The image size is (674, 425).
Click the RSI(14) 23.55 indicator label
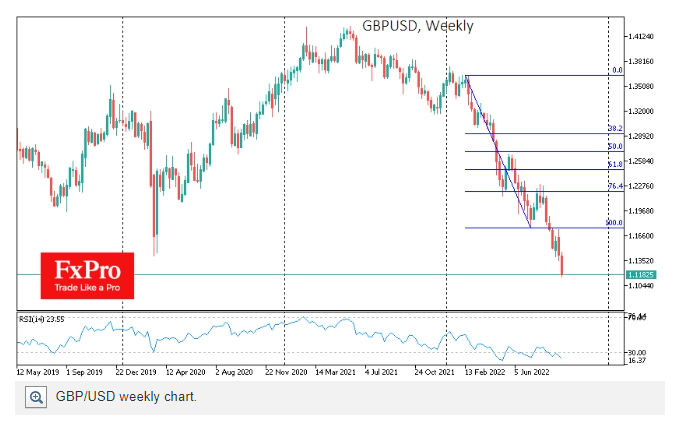click(42, 319)
